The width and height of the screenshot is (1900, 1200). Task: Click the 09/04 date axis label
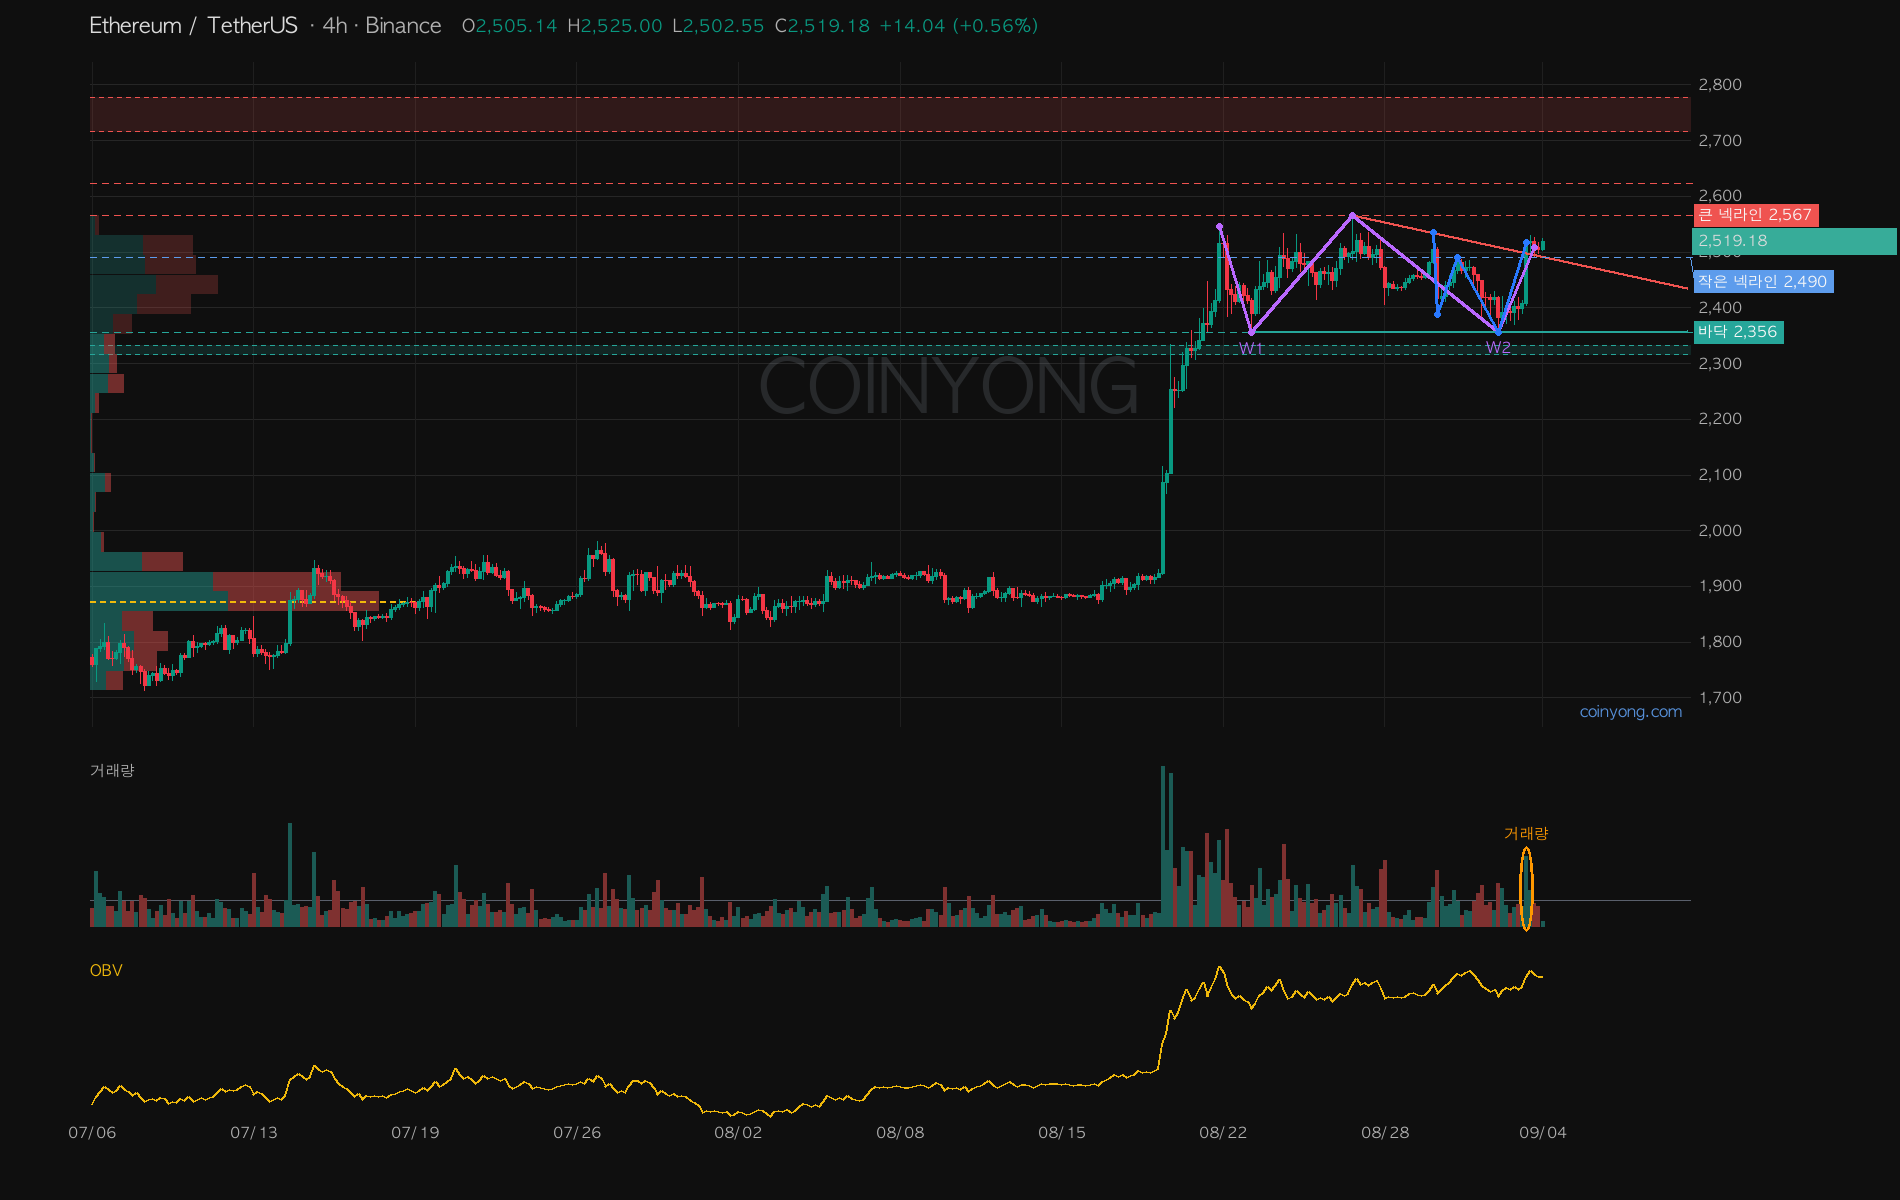point(1543,1133)
